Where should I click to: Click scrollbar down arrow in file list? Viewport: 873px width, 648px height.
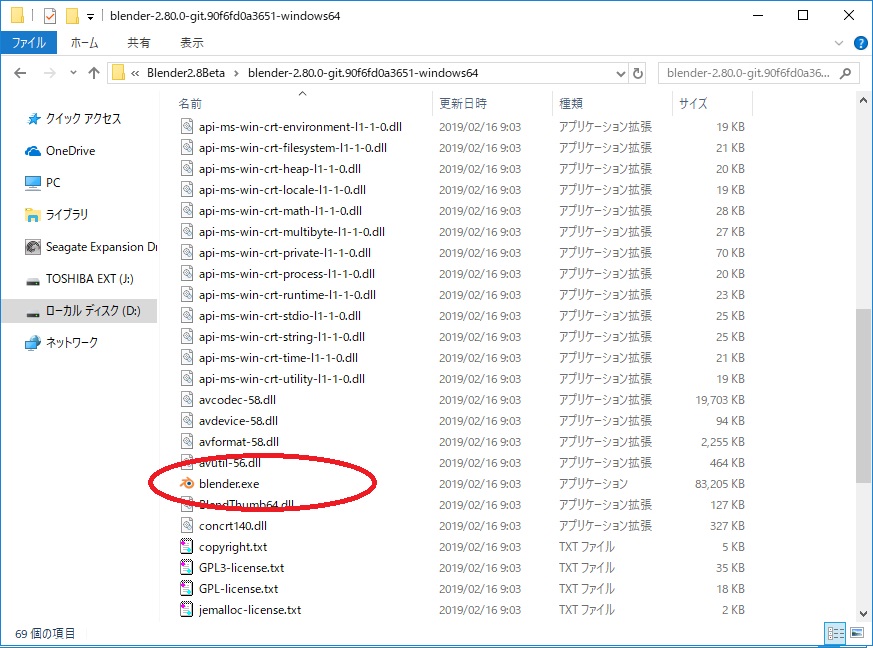[863, 614]
